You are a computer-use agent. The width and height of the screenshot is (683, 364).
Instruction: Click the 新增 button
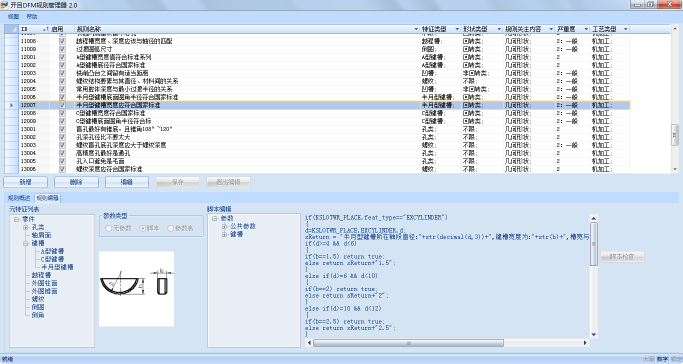[x=26, y=182]
